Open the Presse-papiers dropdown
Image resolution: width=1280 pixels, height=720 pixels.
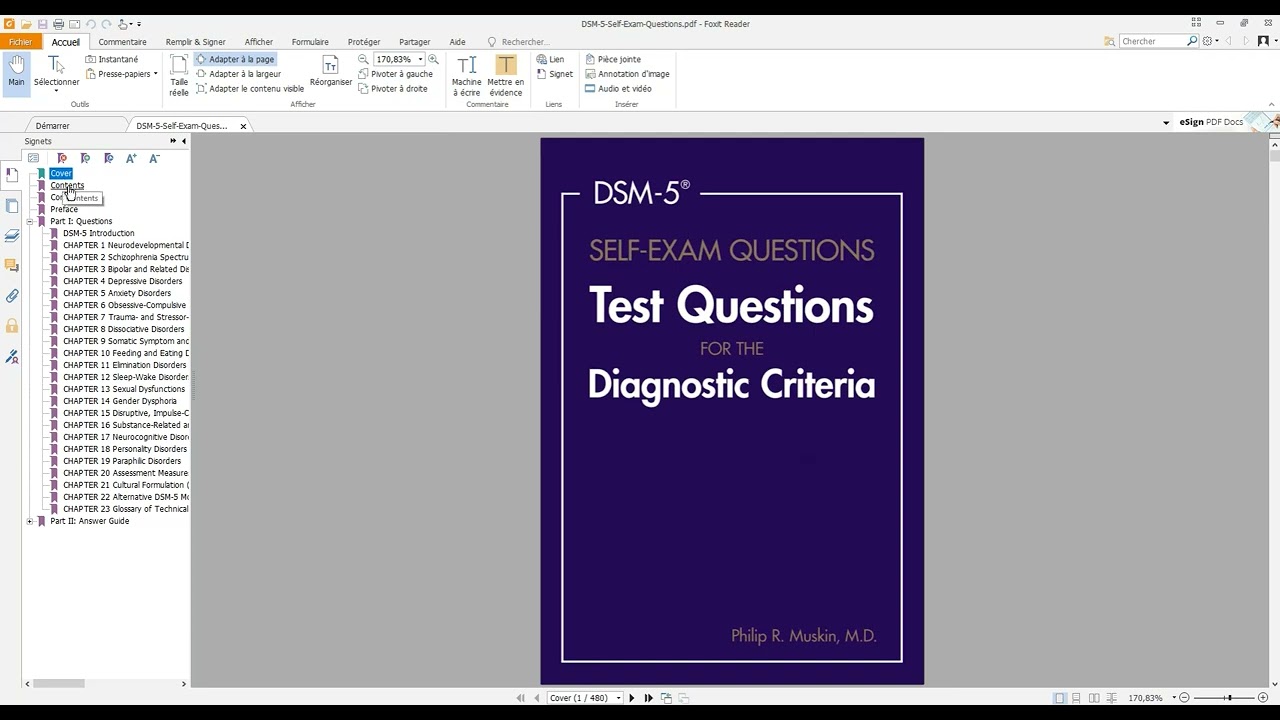[122, 74]
